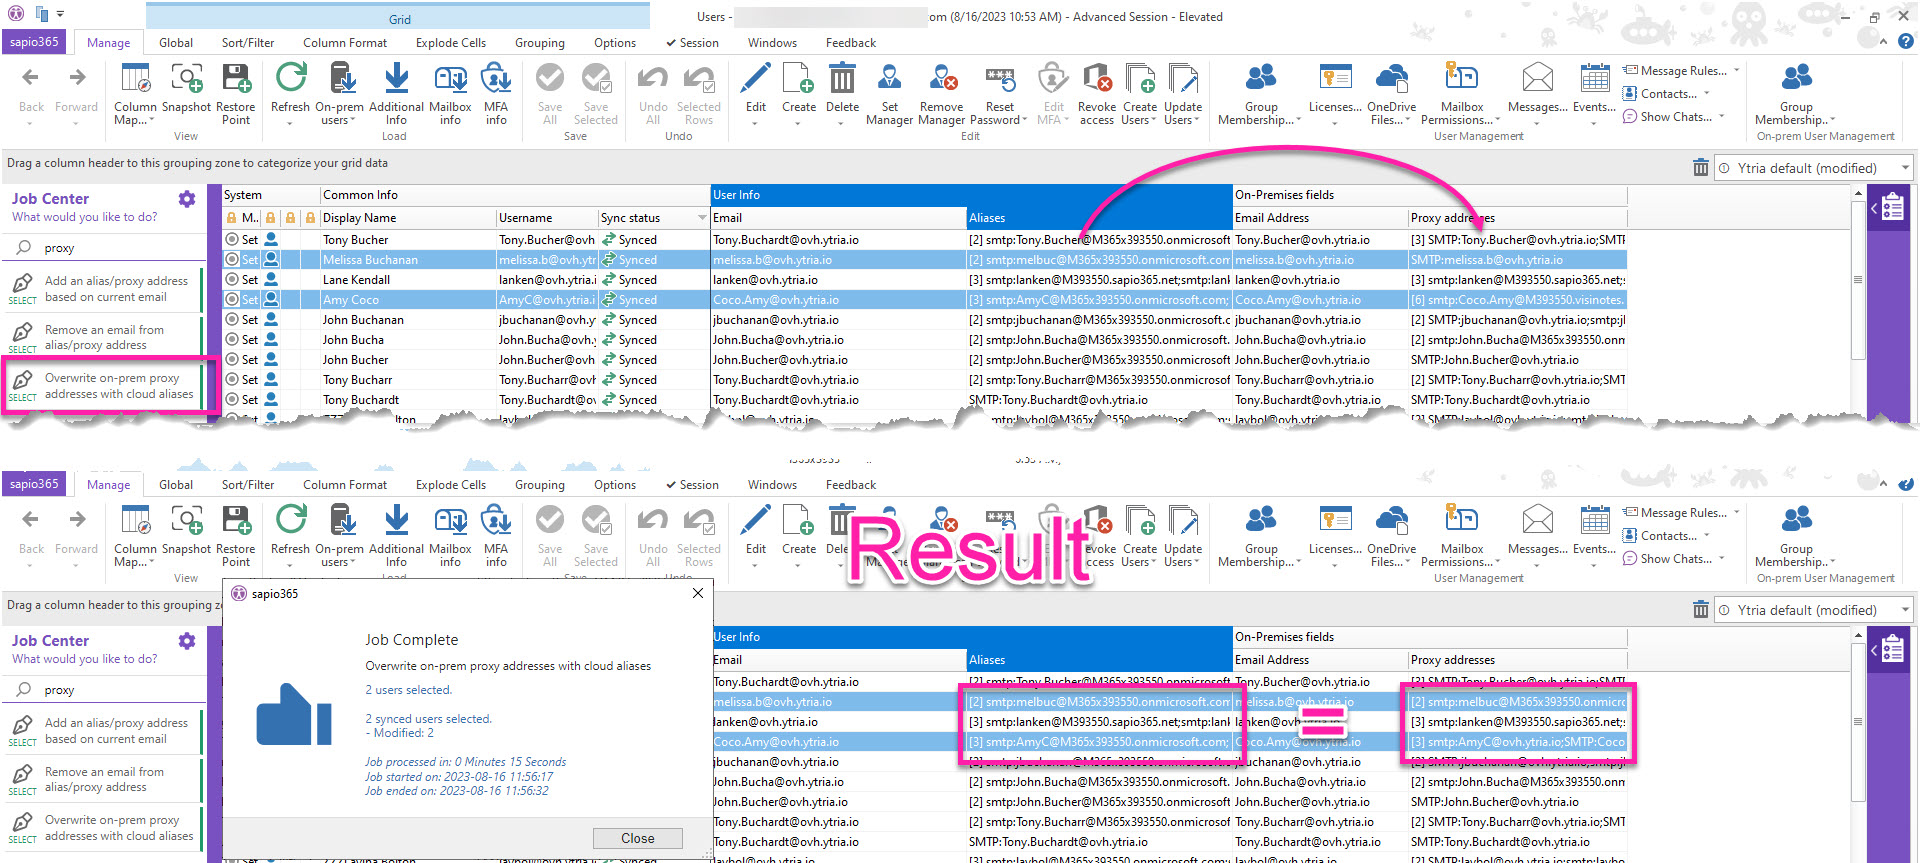Image resolution: width=1920 pixels, height=863 pixels.
Task: Load Mailbox info in upper ribbon
Action: 450,93
